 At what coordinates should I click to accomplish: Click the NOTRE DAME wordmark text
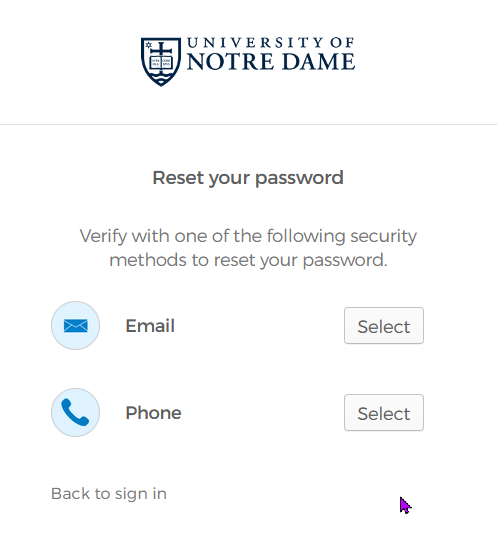coord(271,62)
